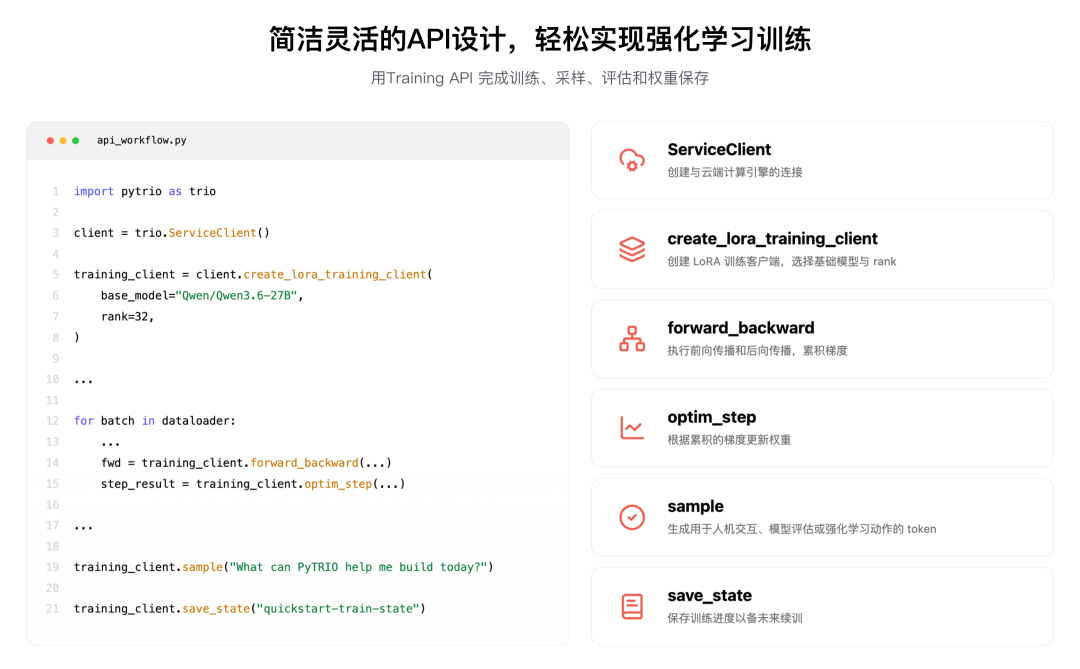Click the stacked layers icon for create_lora_training_client

[x=632, y=249]
